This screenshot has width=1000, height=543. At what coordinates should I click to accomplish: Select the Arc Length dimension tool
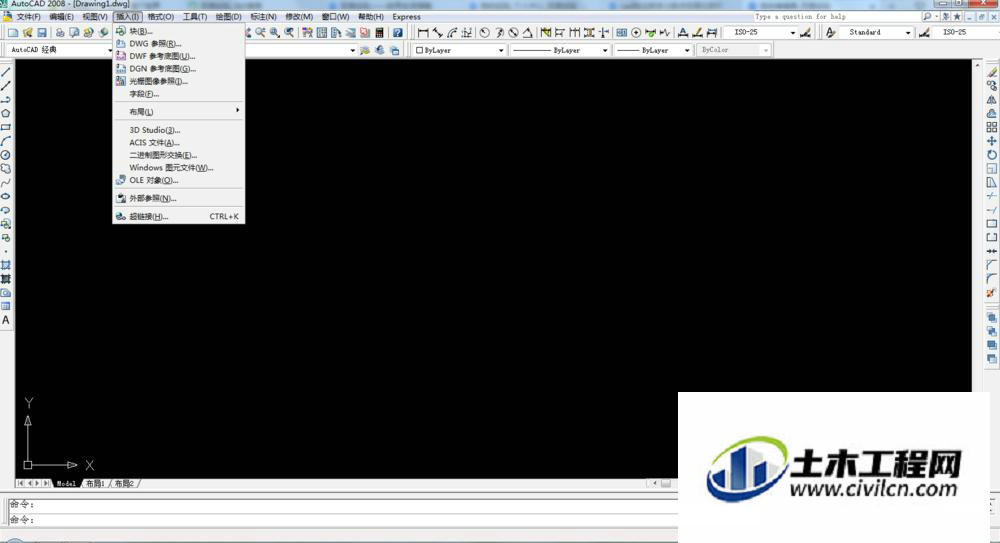pyautogui.click(x=452, y=32)
